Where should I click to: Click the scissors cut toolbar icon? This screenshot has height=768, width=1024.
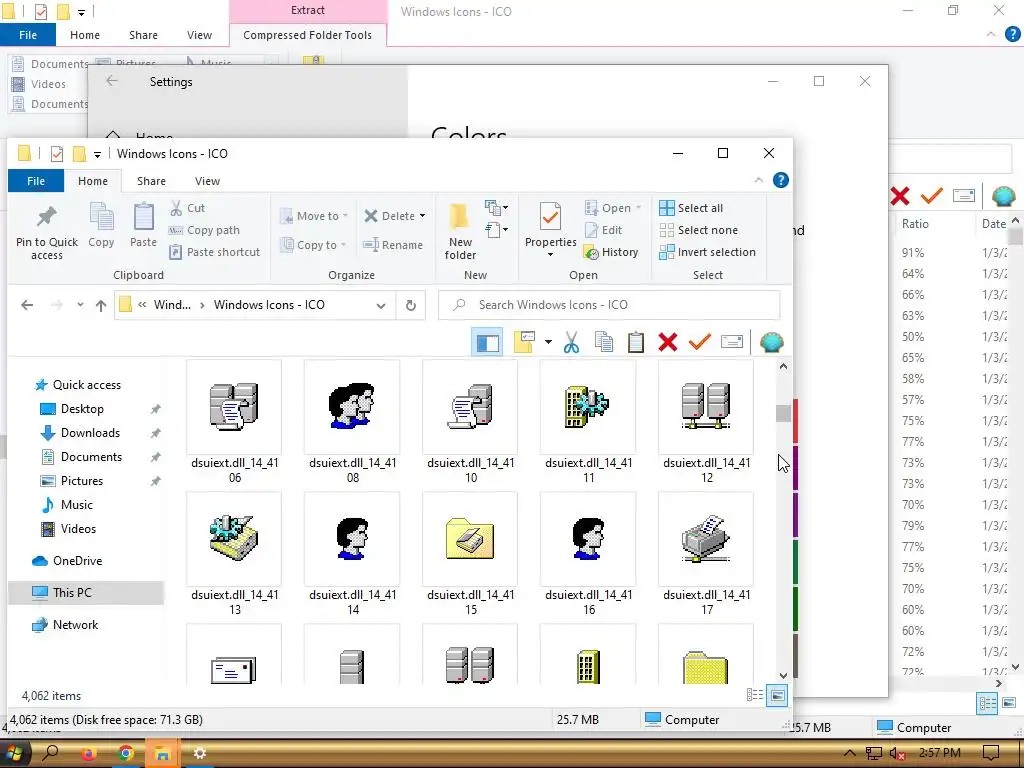[x=571, y=342]
